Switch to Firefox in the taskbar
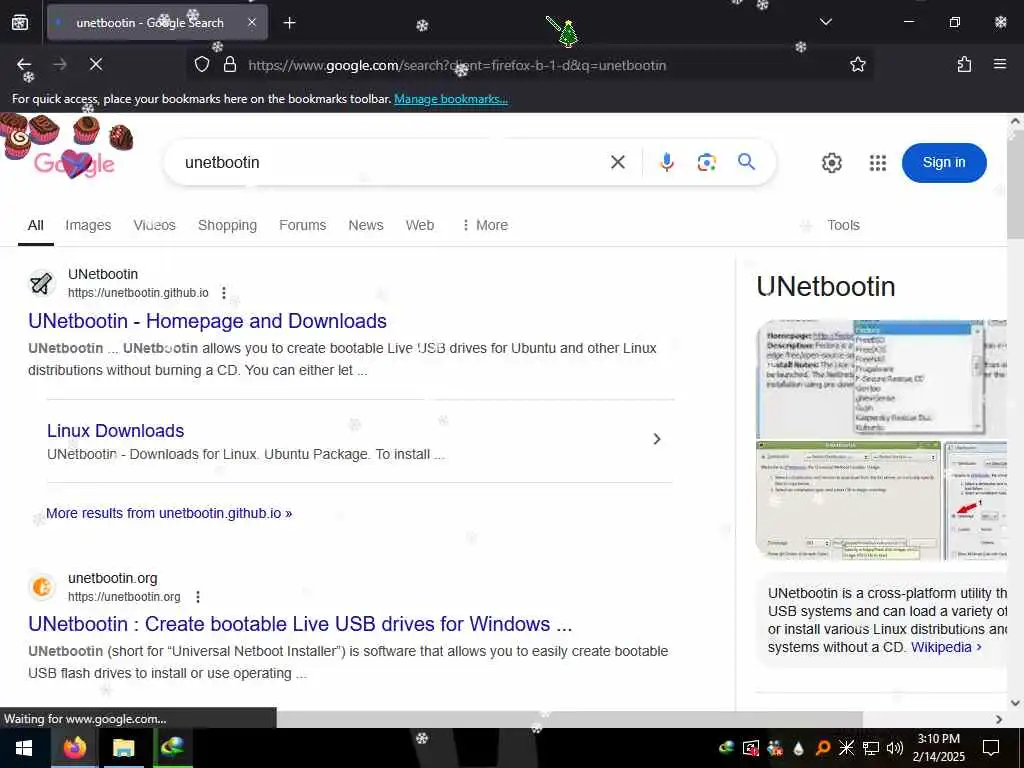Viewport: 1024px width, 768px height. pyautogui.click(x=75, y=748)
